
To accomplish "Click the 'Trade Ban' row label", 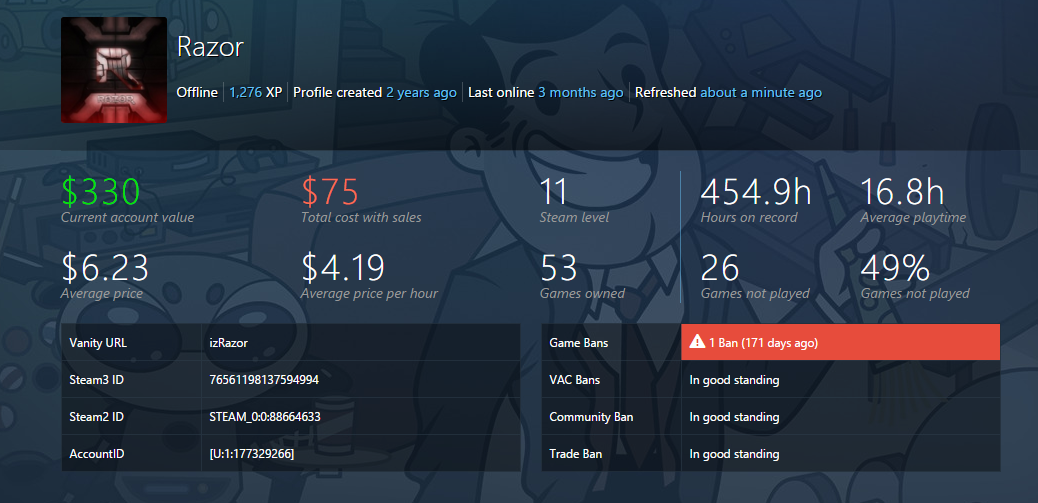I will coord(574,454).
